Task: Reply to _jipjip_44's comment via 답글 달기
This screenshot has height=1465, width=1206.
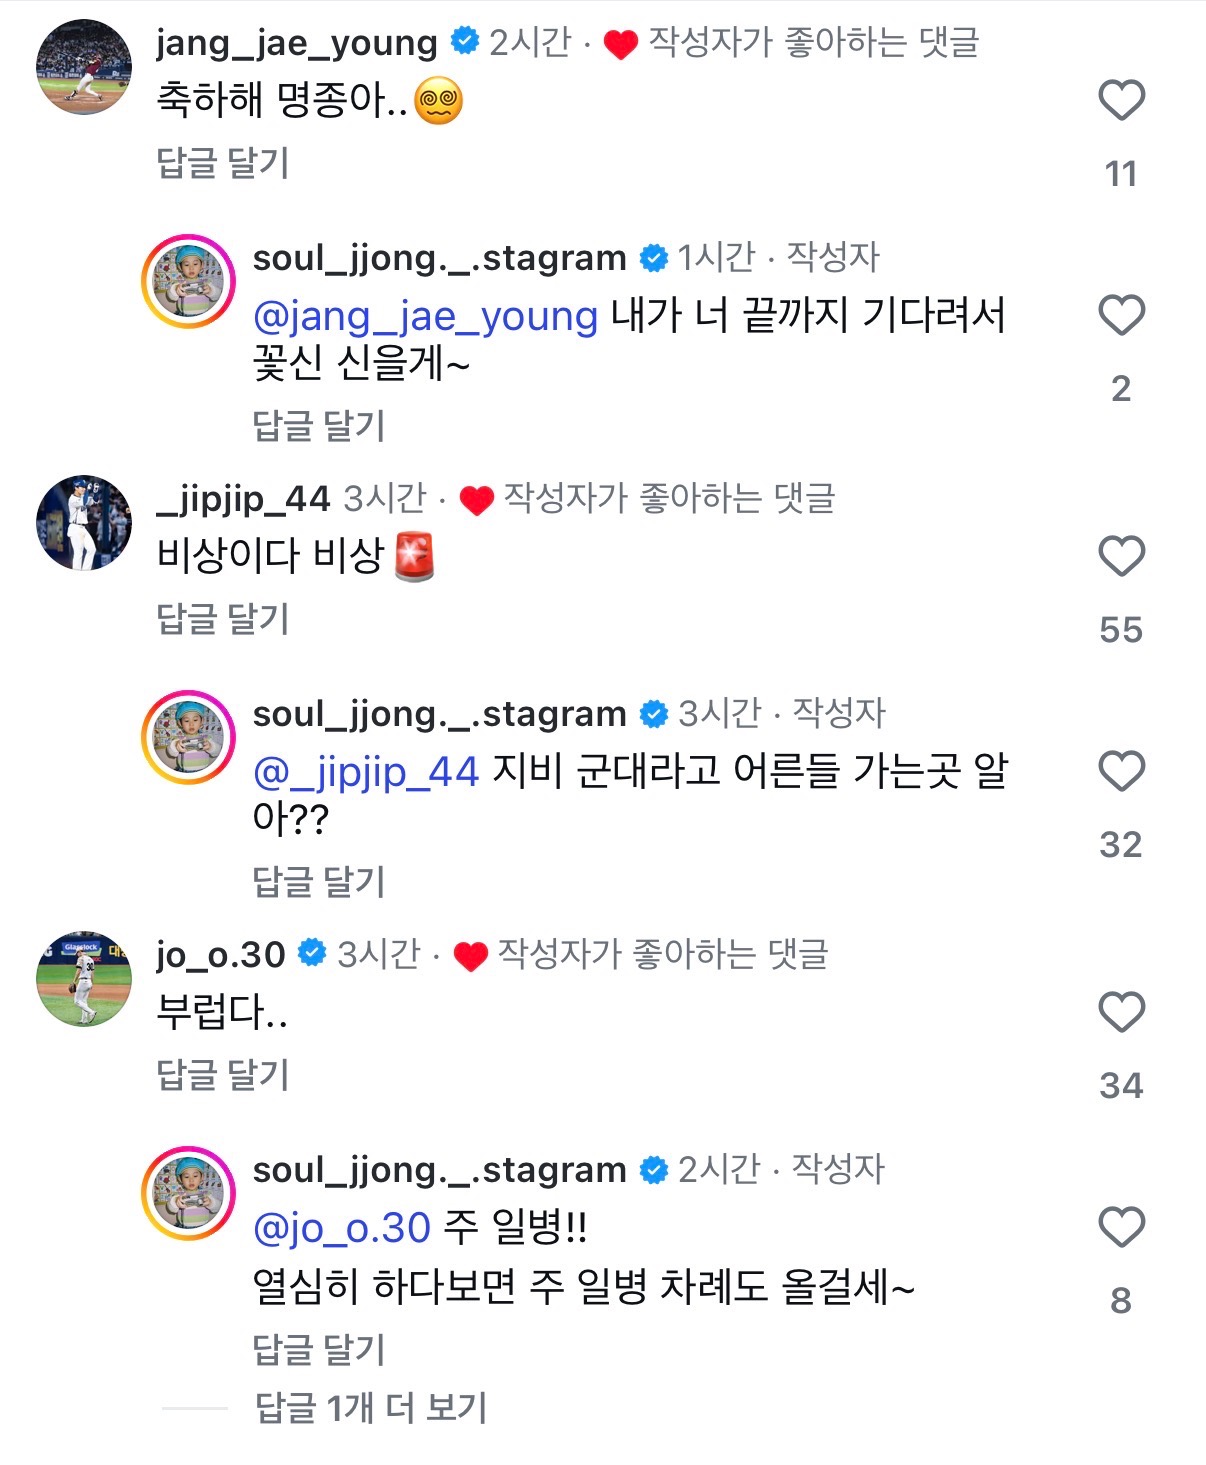Action: [x=223, y=619]
